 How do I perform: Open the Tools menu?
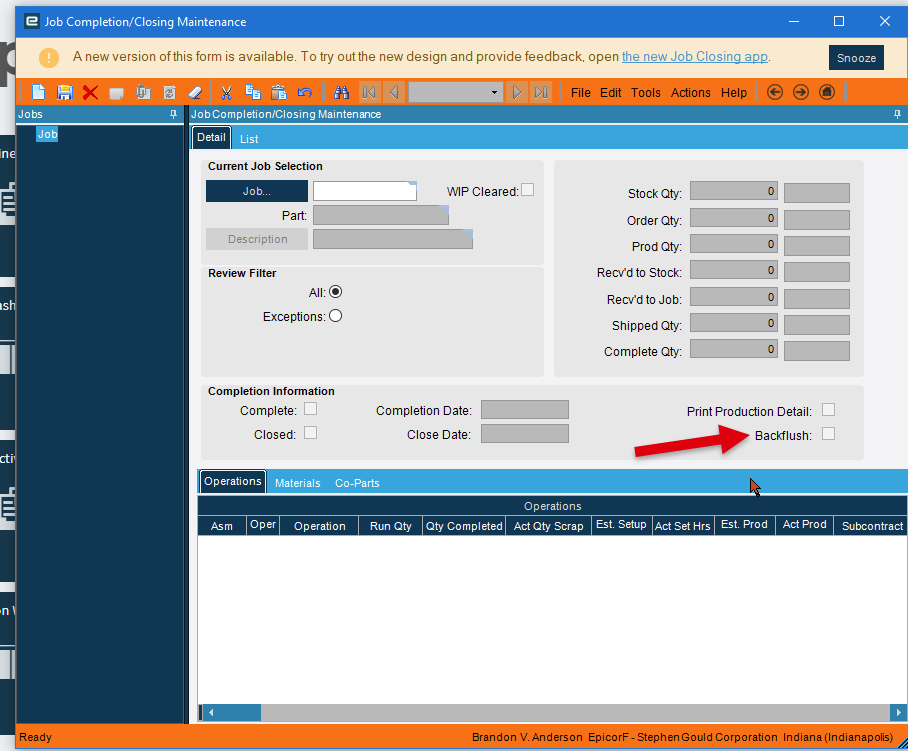646,93
